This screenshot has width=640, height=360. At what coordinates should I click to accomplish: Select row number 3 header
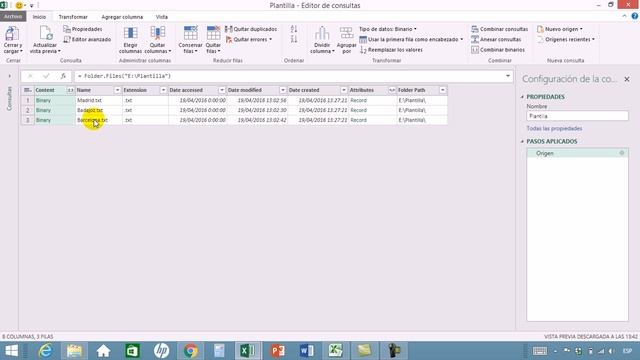(27, 120)
